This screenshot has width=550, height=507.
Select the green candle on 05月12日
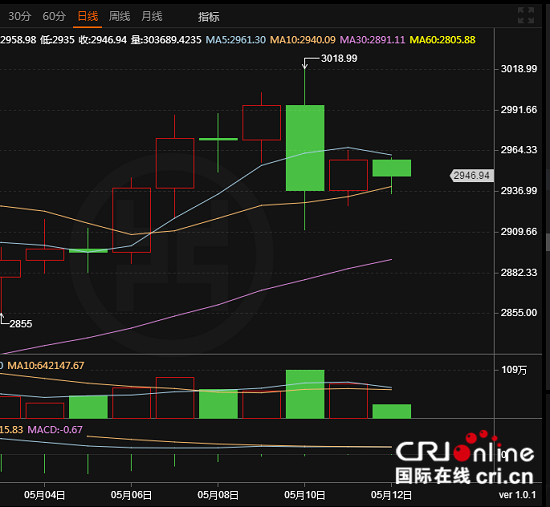tap(391, 168)
